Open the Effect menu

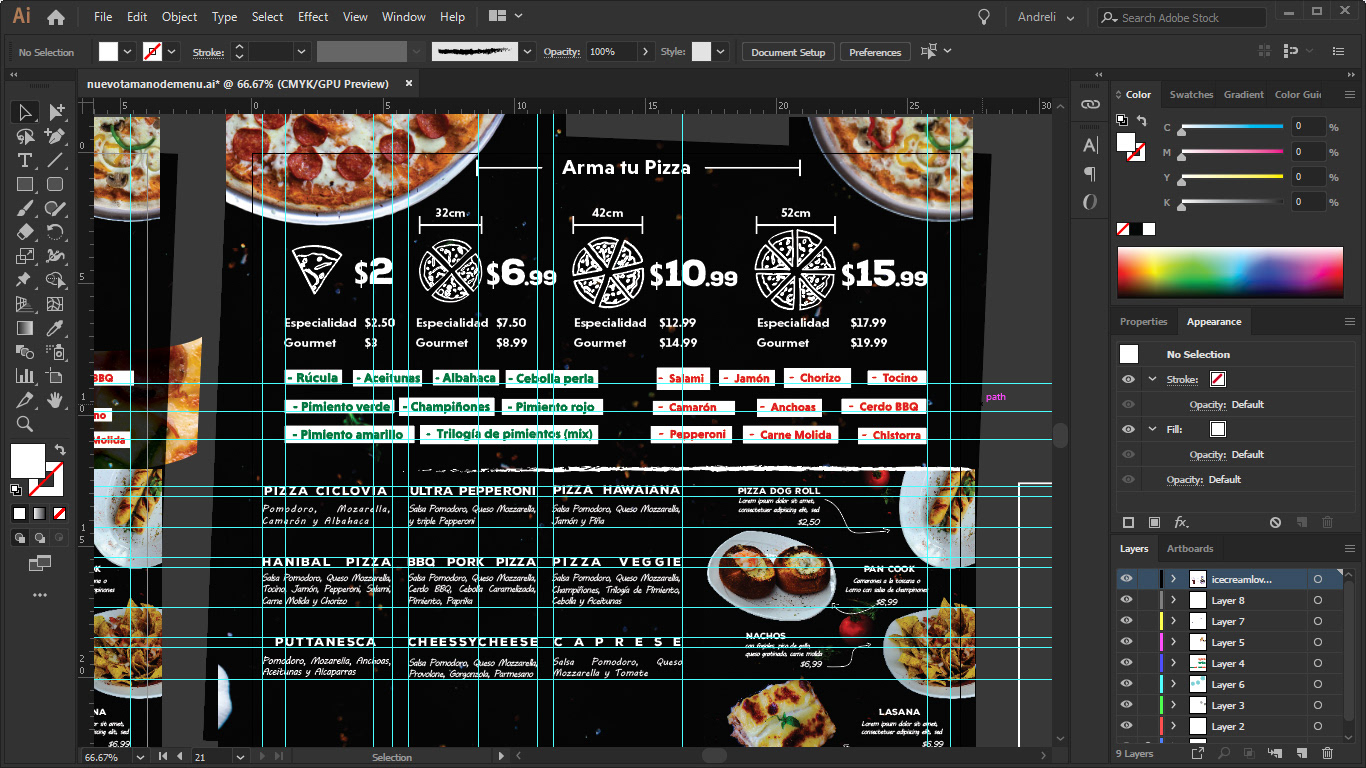tap(313, 17)
